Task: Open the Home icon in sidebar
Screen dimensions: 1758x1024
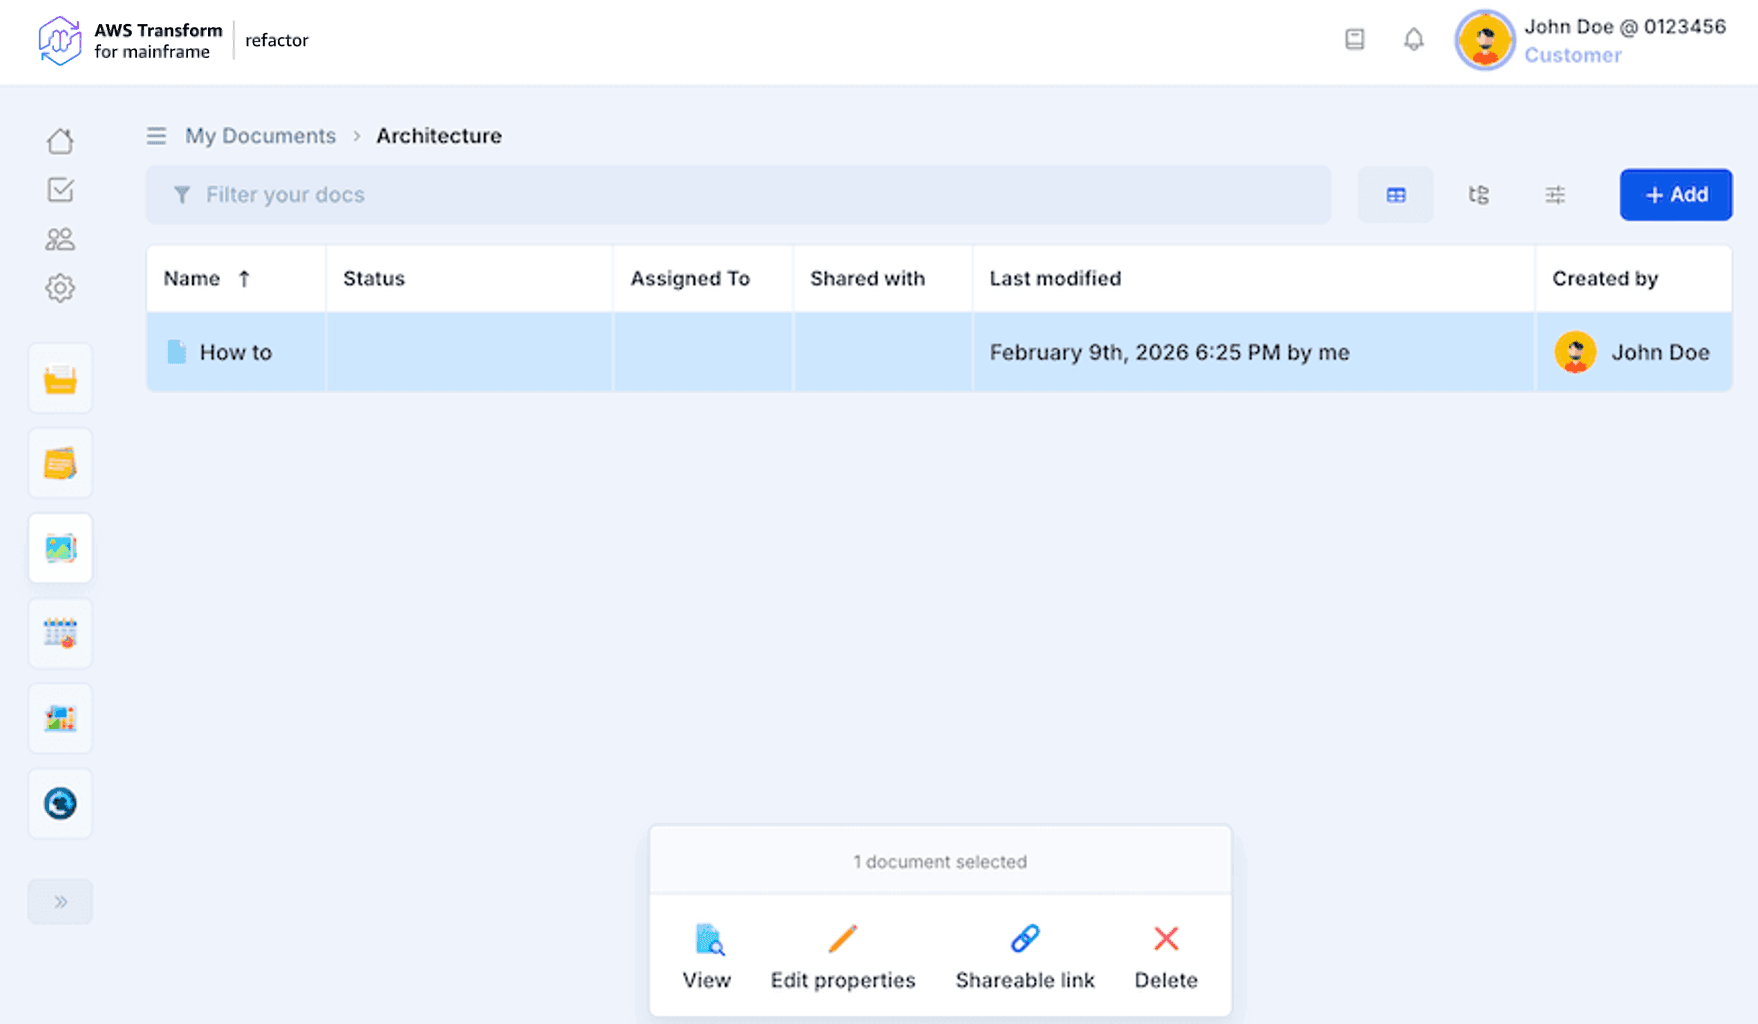Action: click(x=60, y=141)
